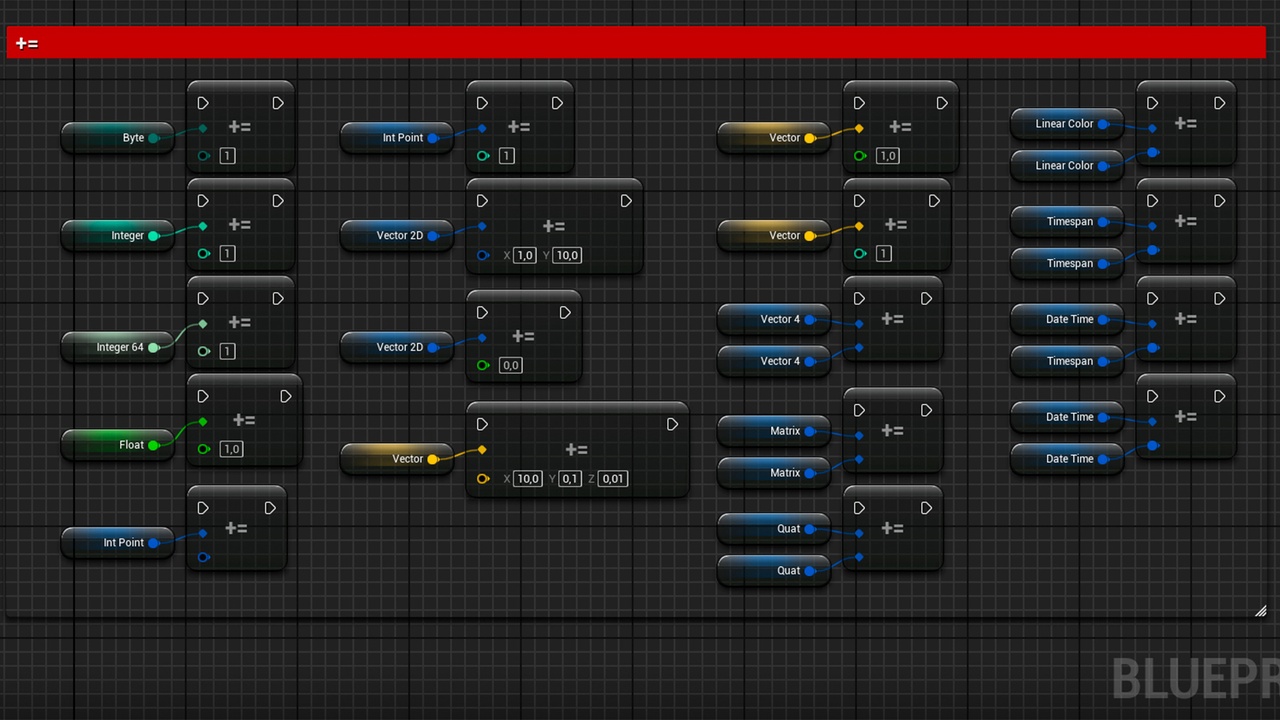Click exec output pin of Integer += node
Viewport: 1280px width, 720px height.
[x=278, y=201]
